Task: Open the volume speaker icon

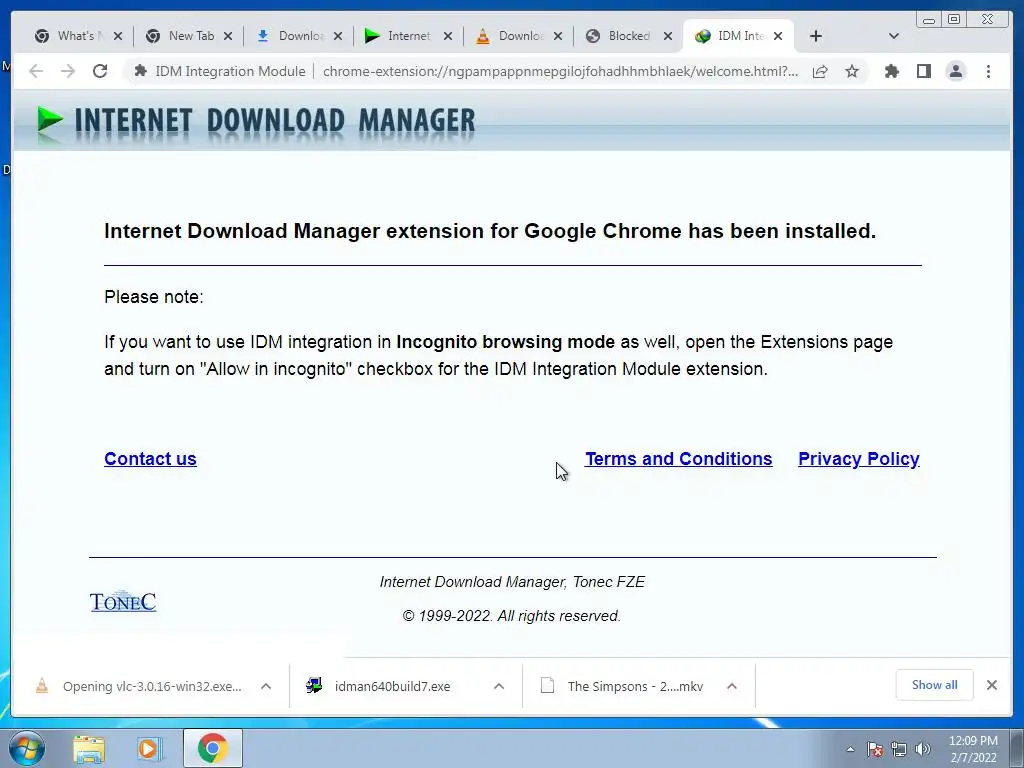Action: click(922, 749)
